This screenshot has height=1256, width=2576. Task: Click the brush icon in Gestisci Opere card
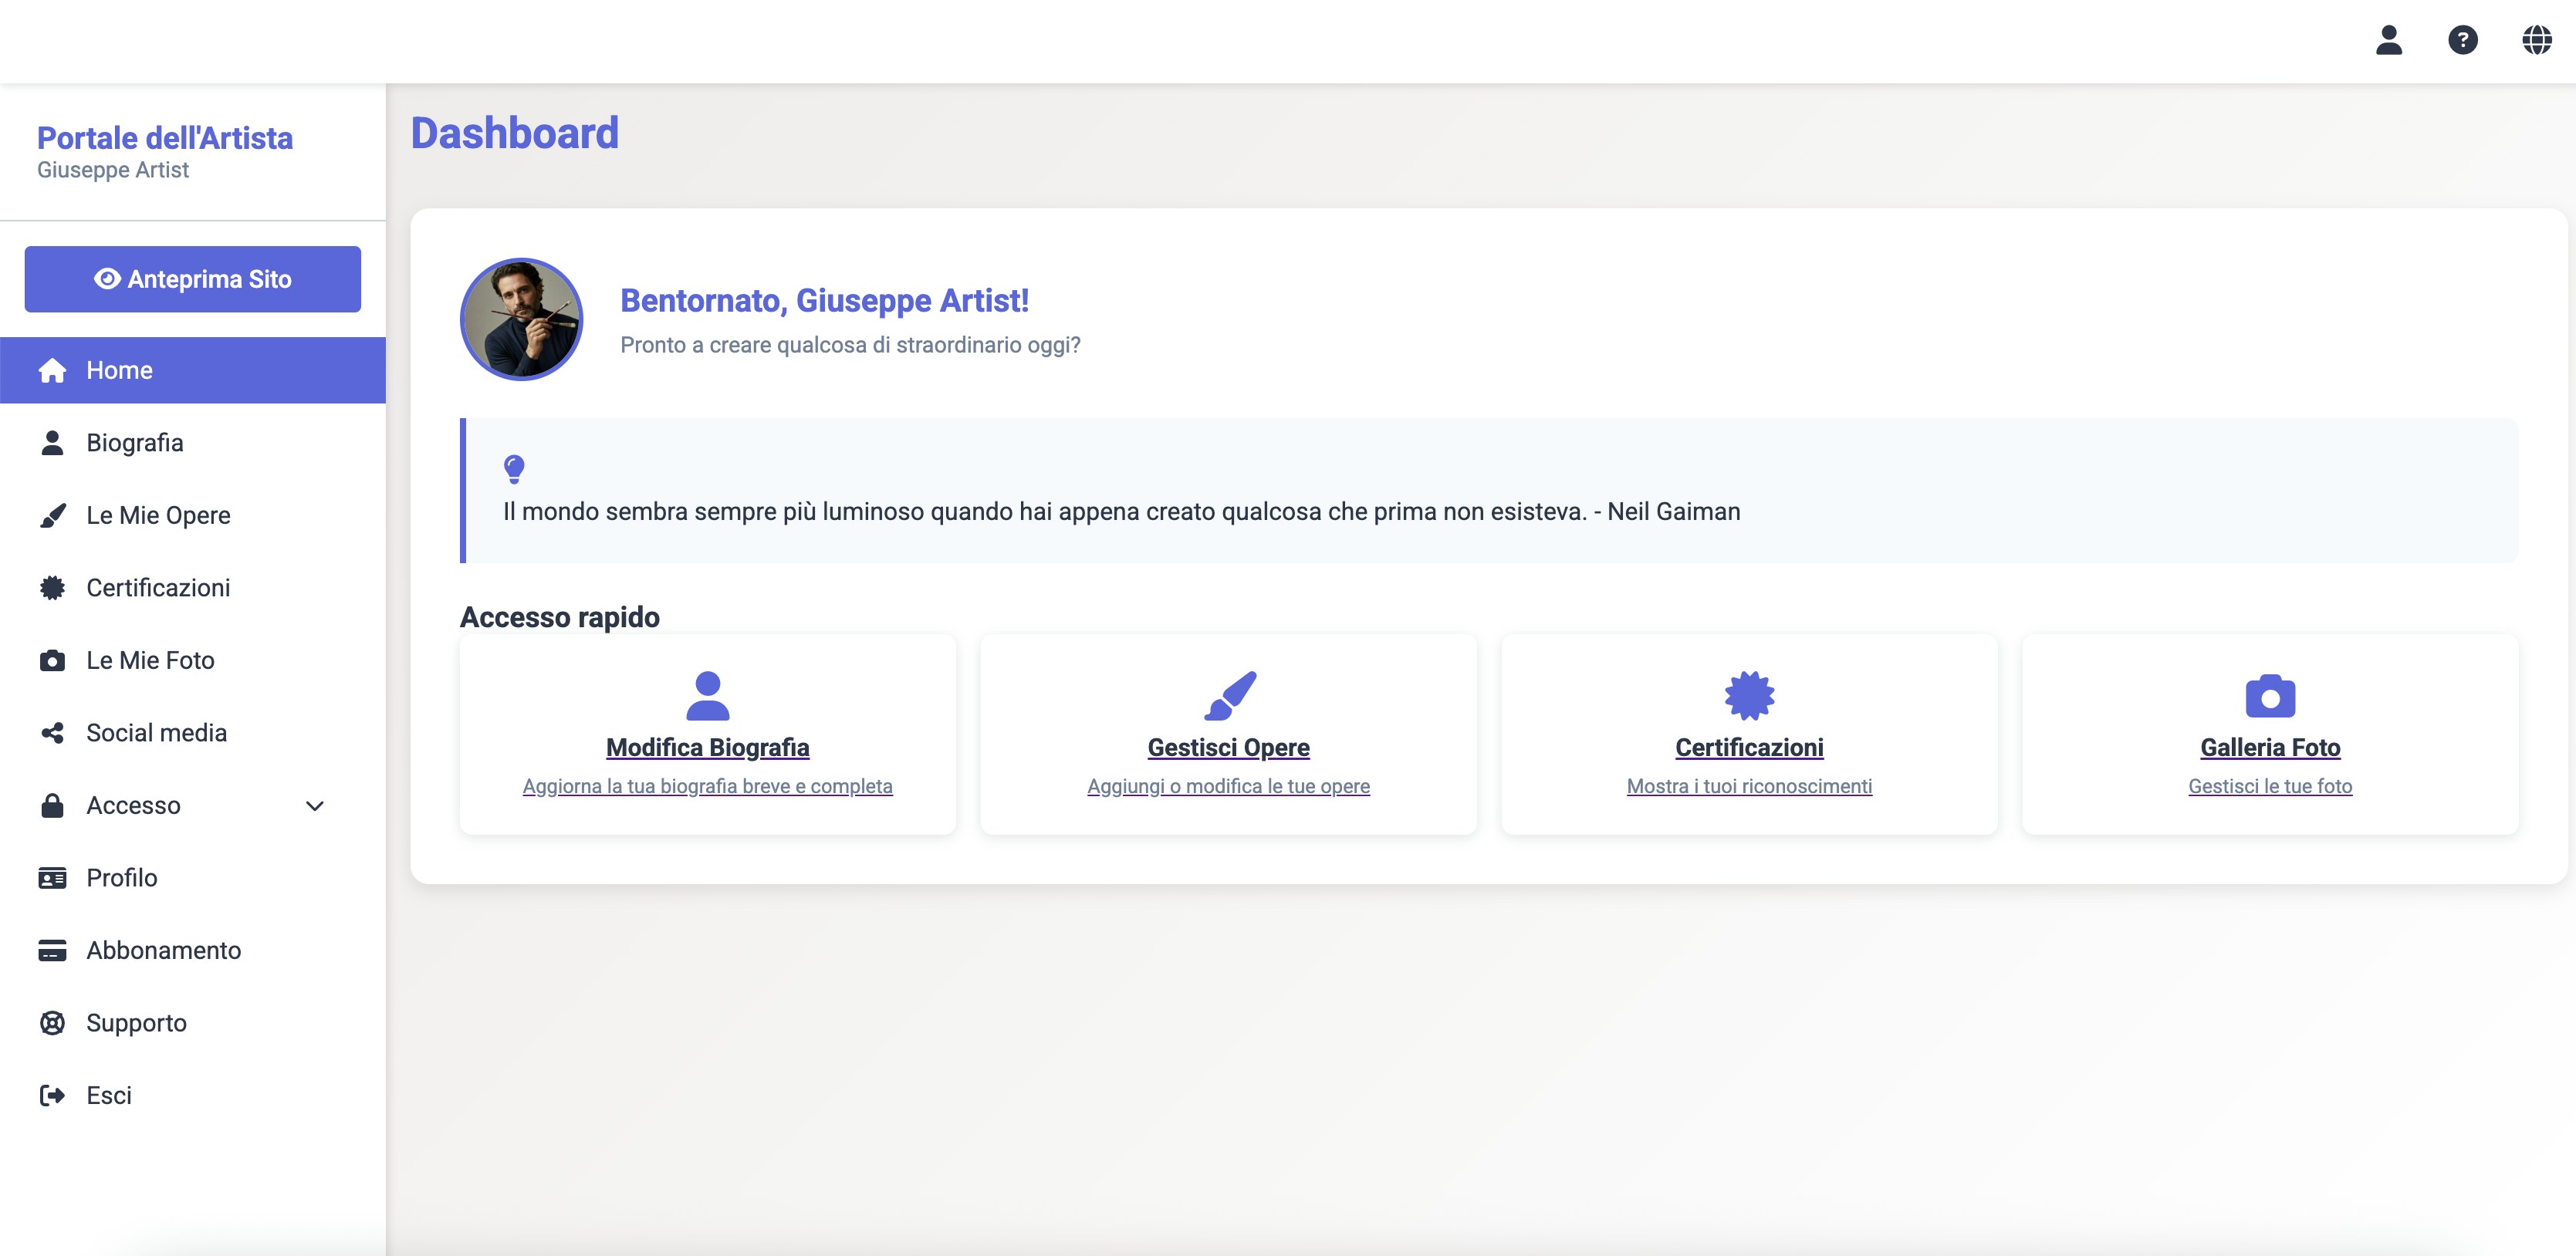(x=1229, y=695)
